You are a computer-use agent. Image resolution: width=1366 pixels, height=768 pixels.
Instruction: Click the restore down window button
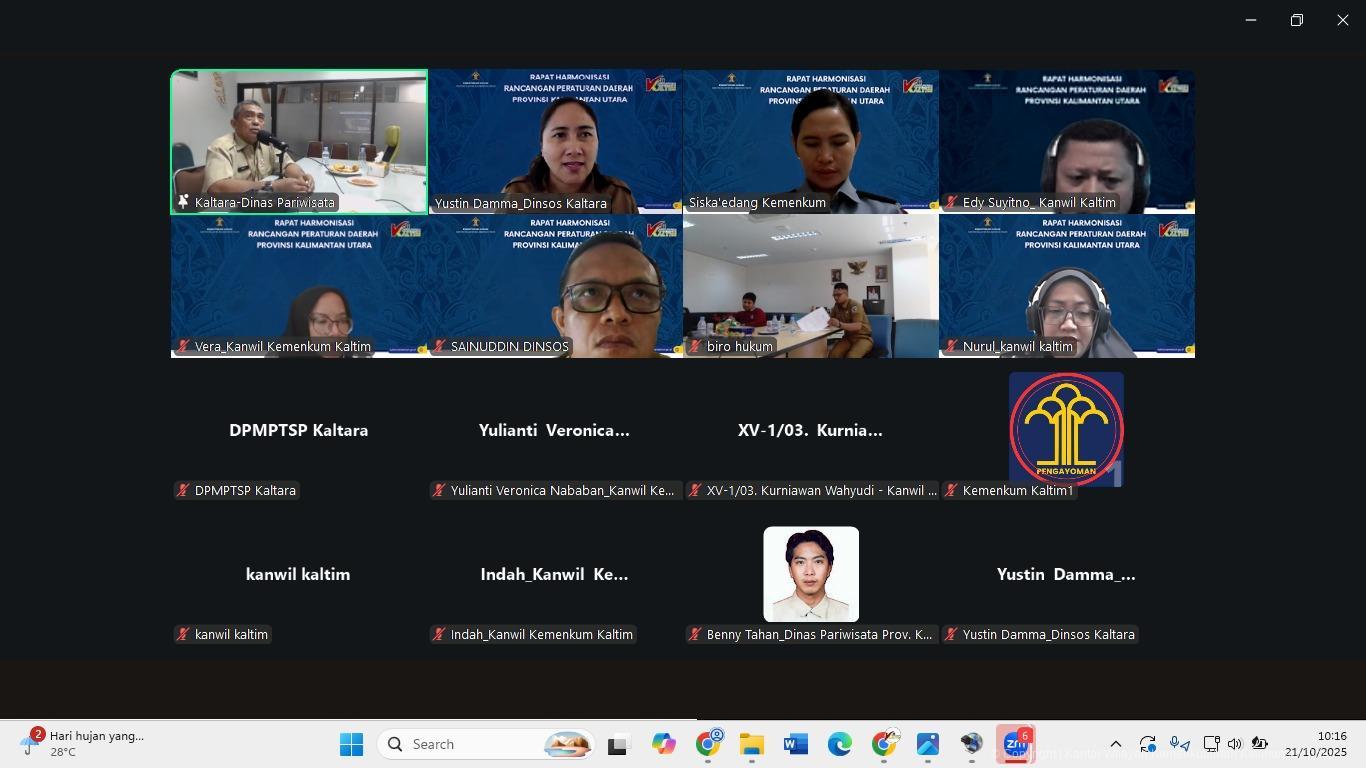point(1297,20)
